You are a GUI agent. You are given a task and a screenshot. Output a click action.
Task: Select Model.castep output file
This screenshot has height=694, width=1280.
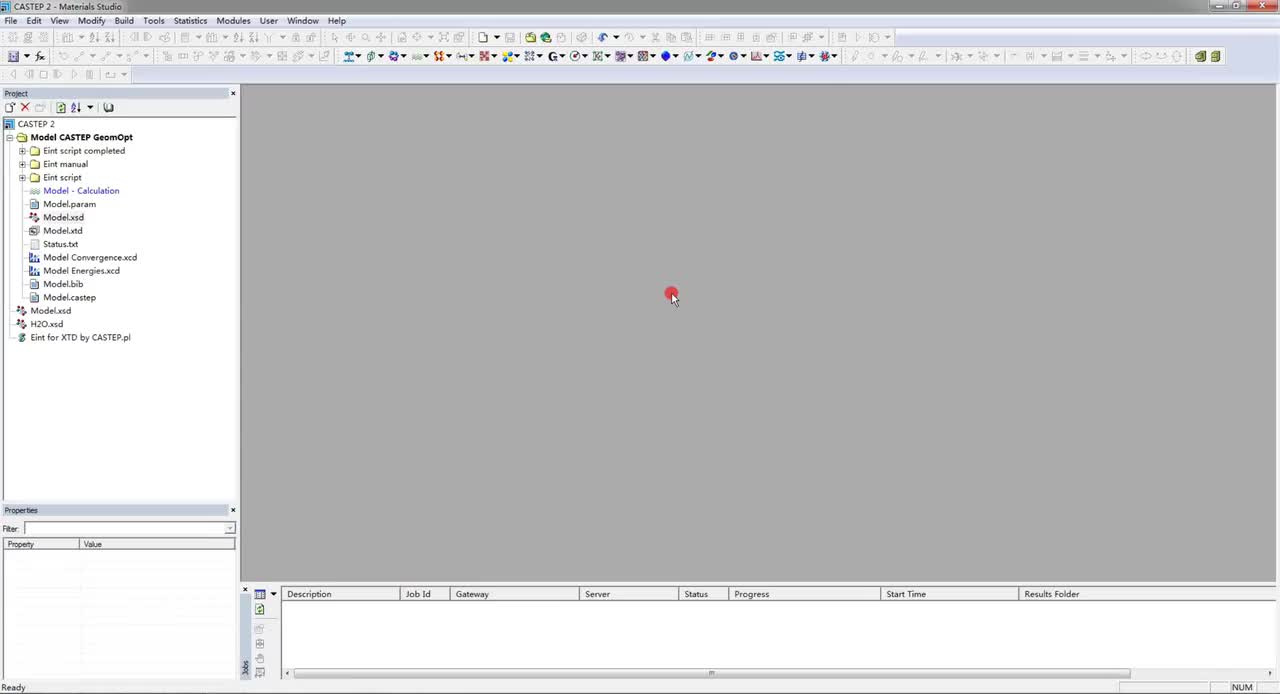pyautogui.click(x=69, y=297)
